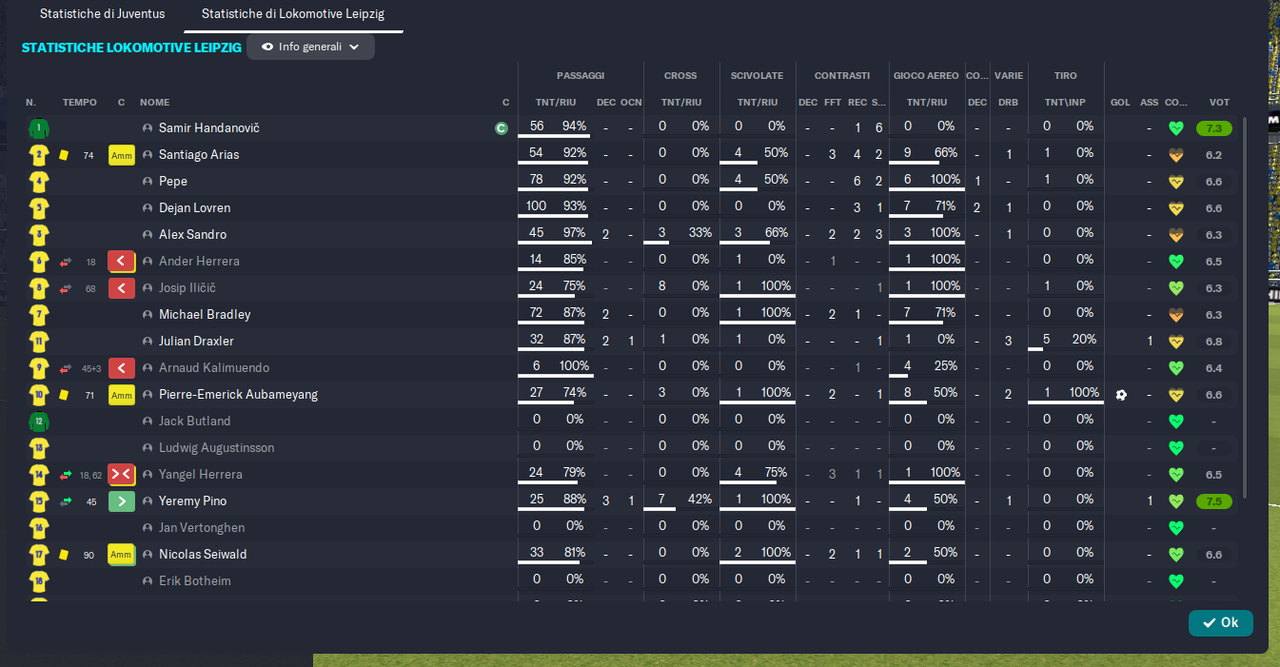Click Samir Handanovič's 7.3 rating badge
Viewport: 1280px width, 667px height.
click(1214, 128)
